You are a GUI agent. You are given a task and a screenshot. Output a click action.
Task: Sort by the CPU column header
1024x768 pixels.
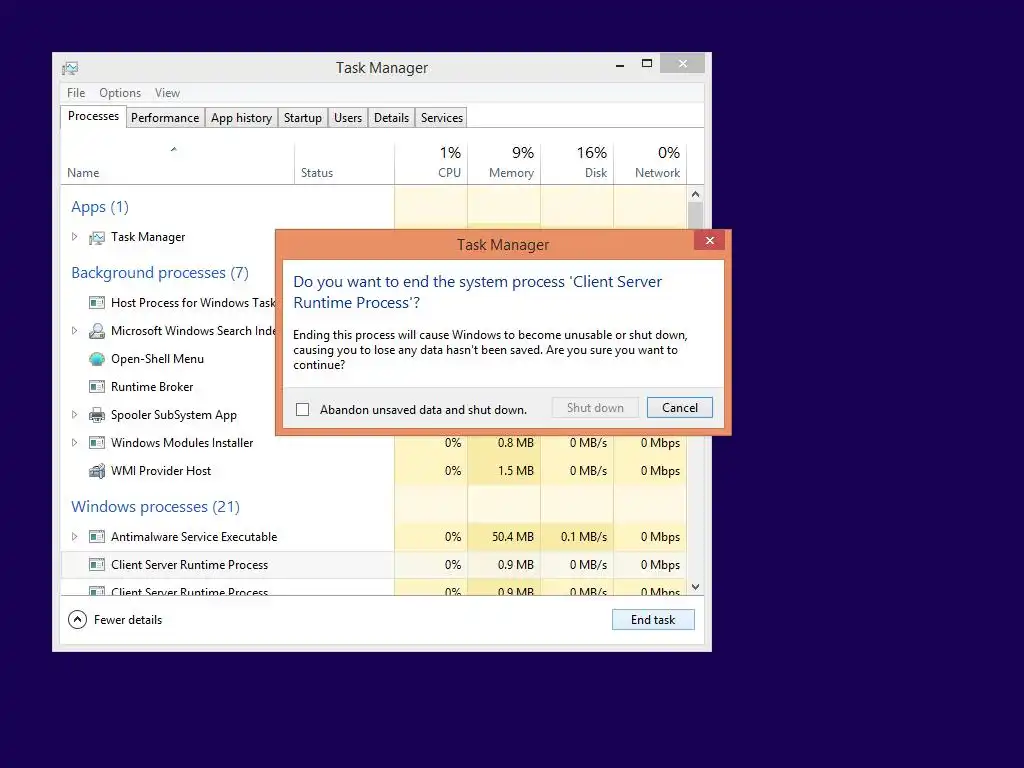(x=431, y=164)
